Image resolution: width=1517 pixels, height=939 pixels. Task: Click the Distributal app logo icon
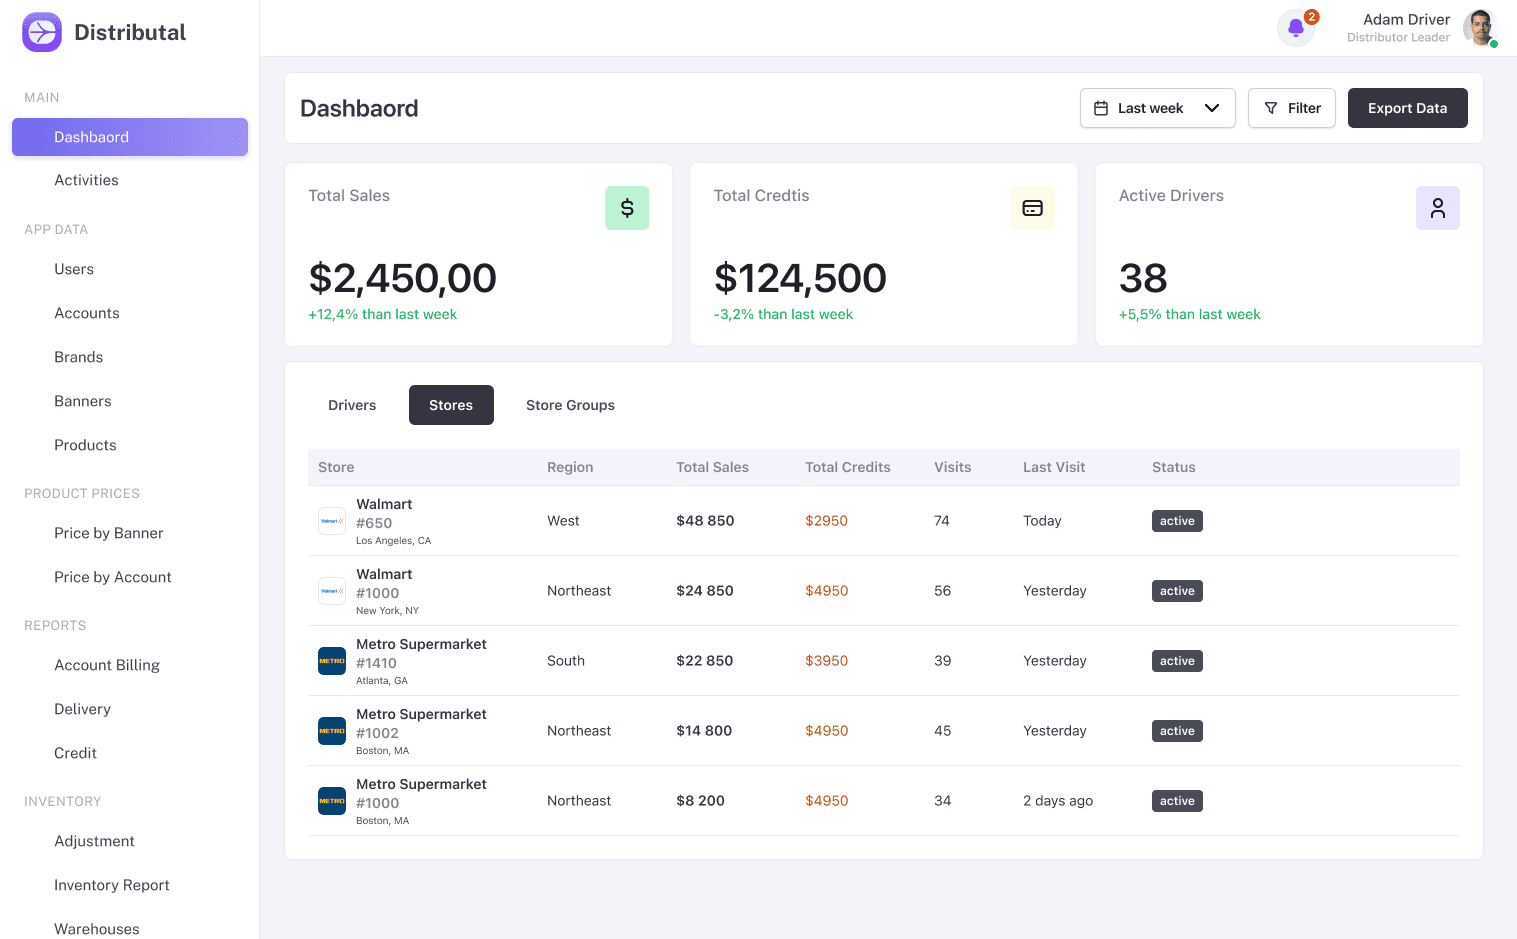click(x=41, y=31)
